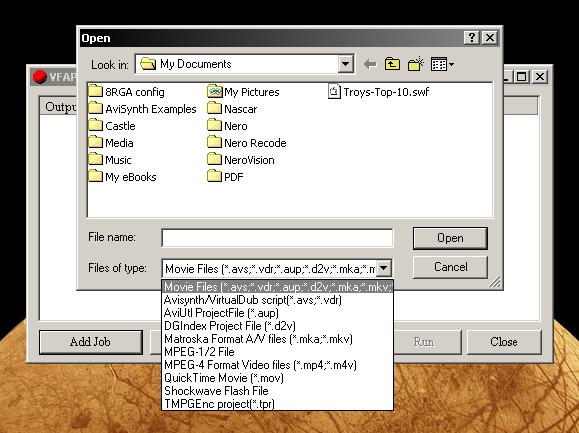Click the Back arrow toolbar icon
The height and width of the screenshot is (433, 579).
tap(370, 65)
